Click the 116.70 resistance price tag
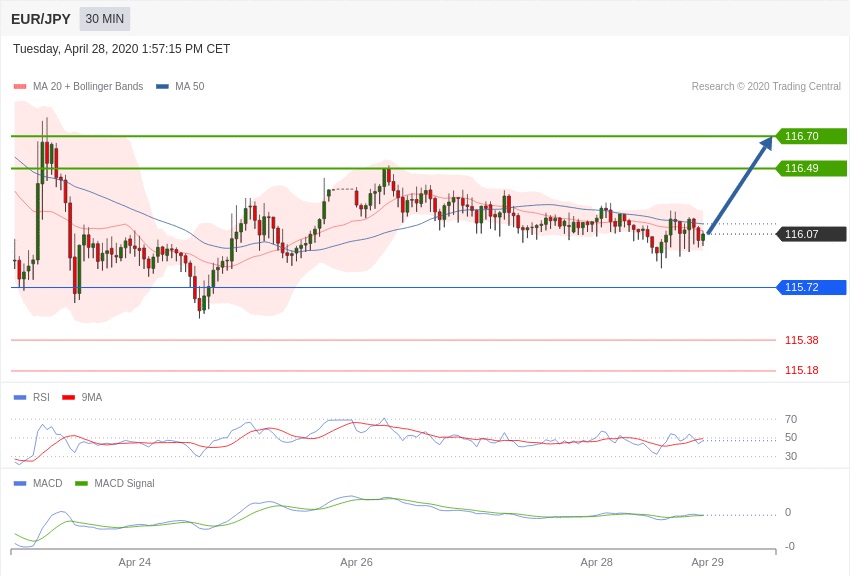Image resolution: width=850 pixels, height=576 pixels. (811, 136)
